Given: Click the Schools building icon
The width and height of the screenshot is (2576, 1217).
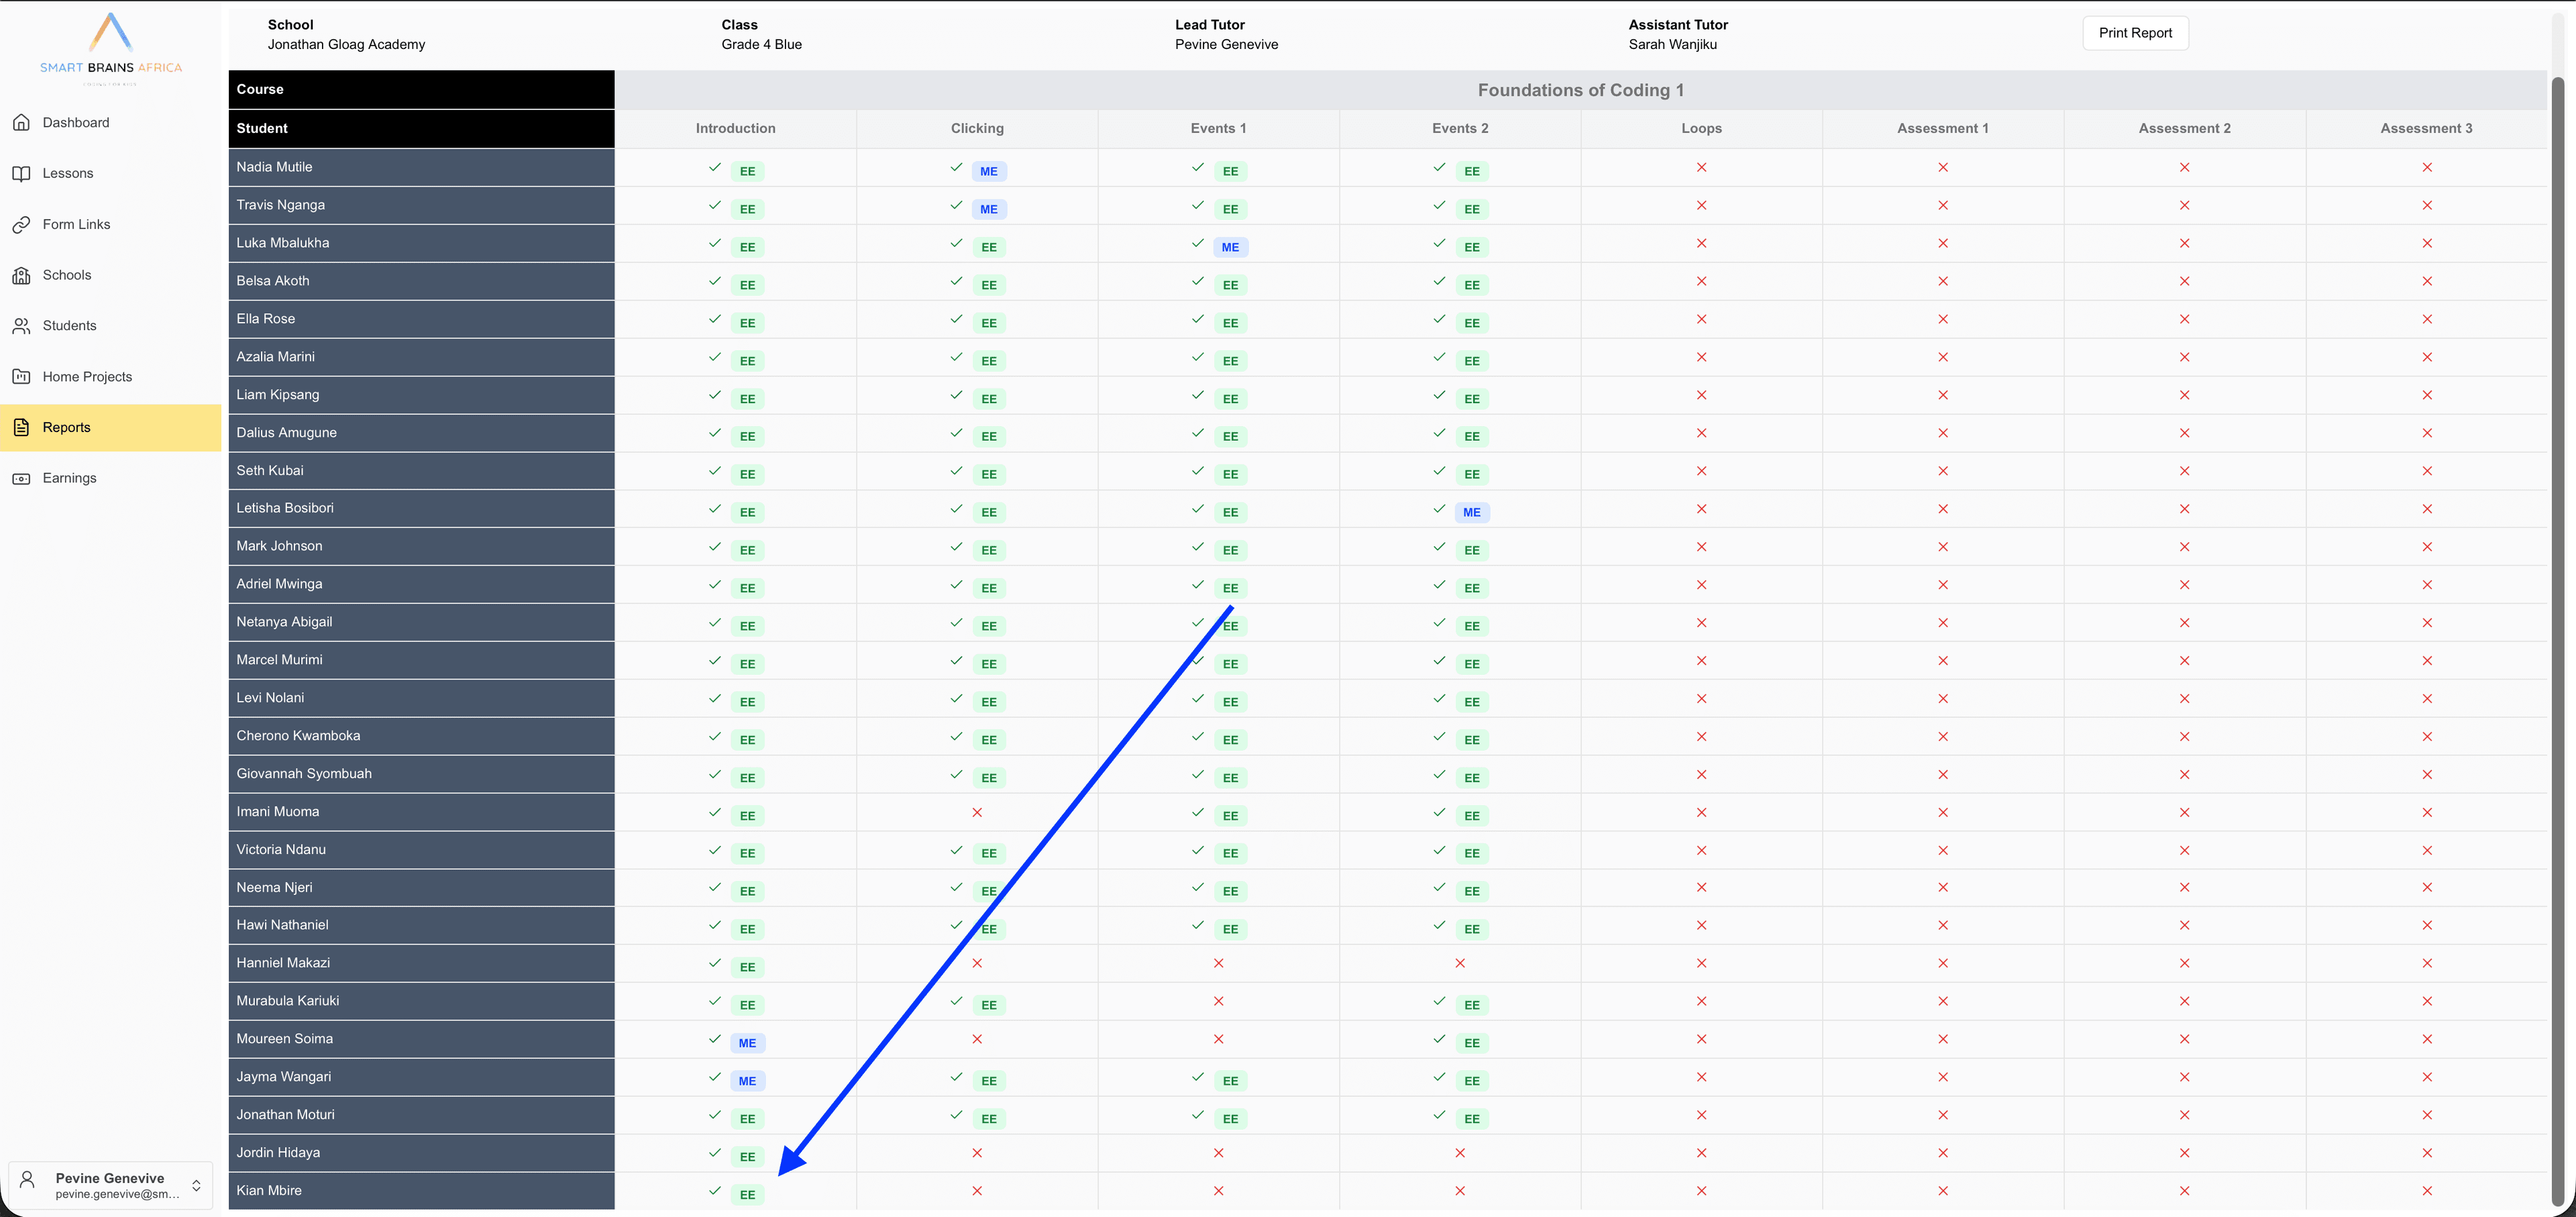Looking at the screenshot, I should pos(21,275).
